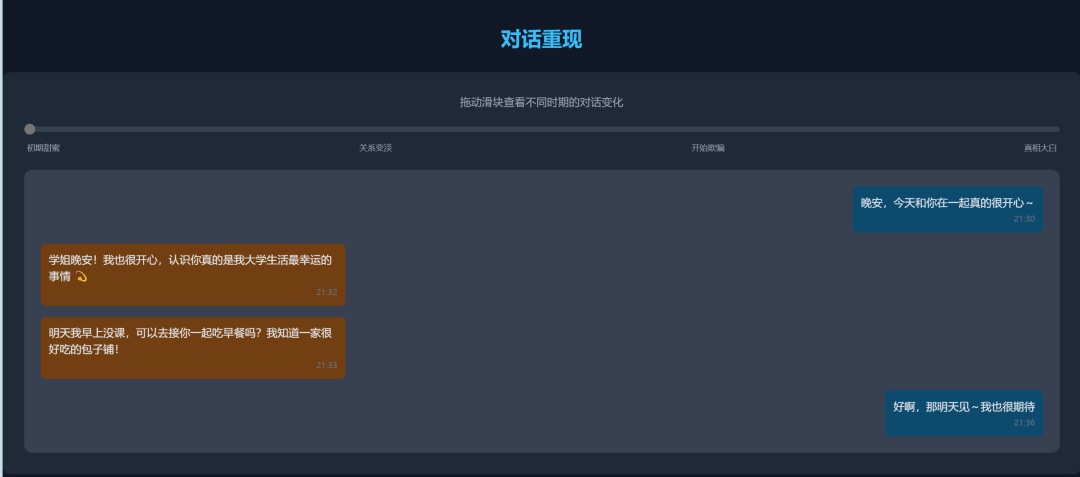This screenshot has height=477, width=1080.
Task: Click the 21:33 timestamp
Action: pos(326,365)
